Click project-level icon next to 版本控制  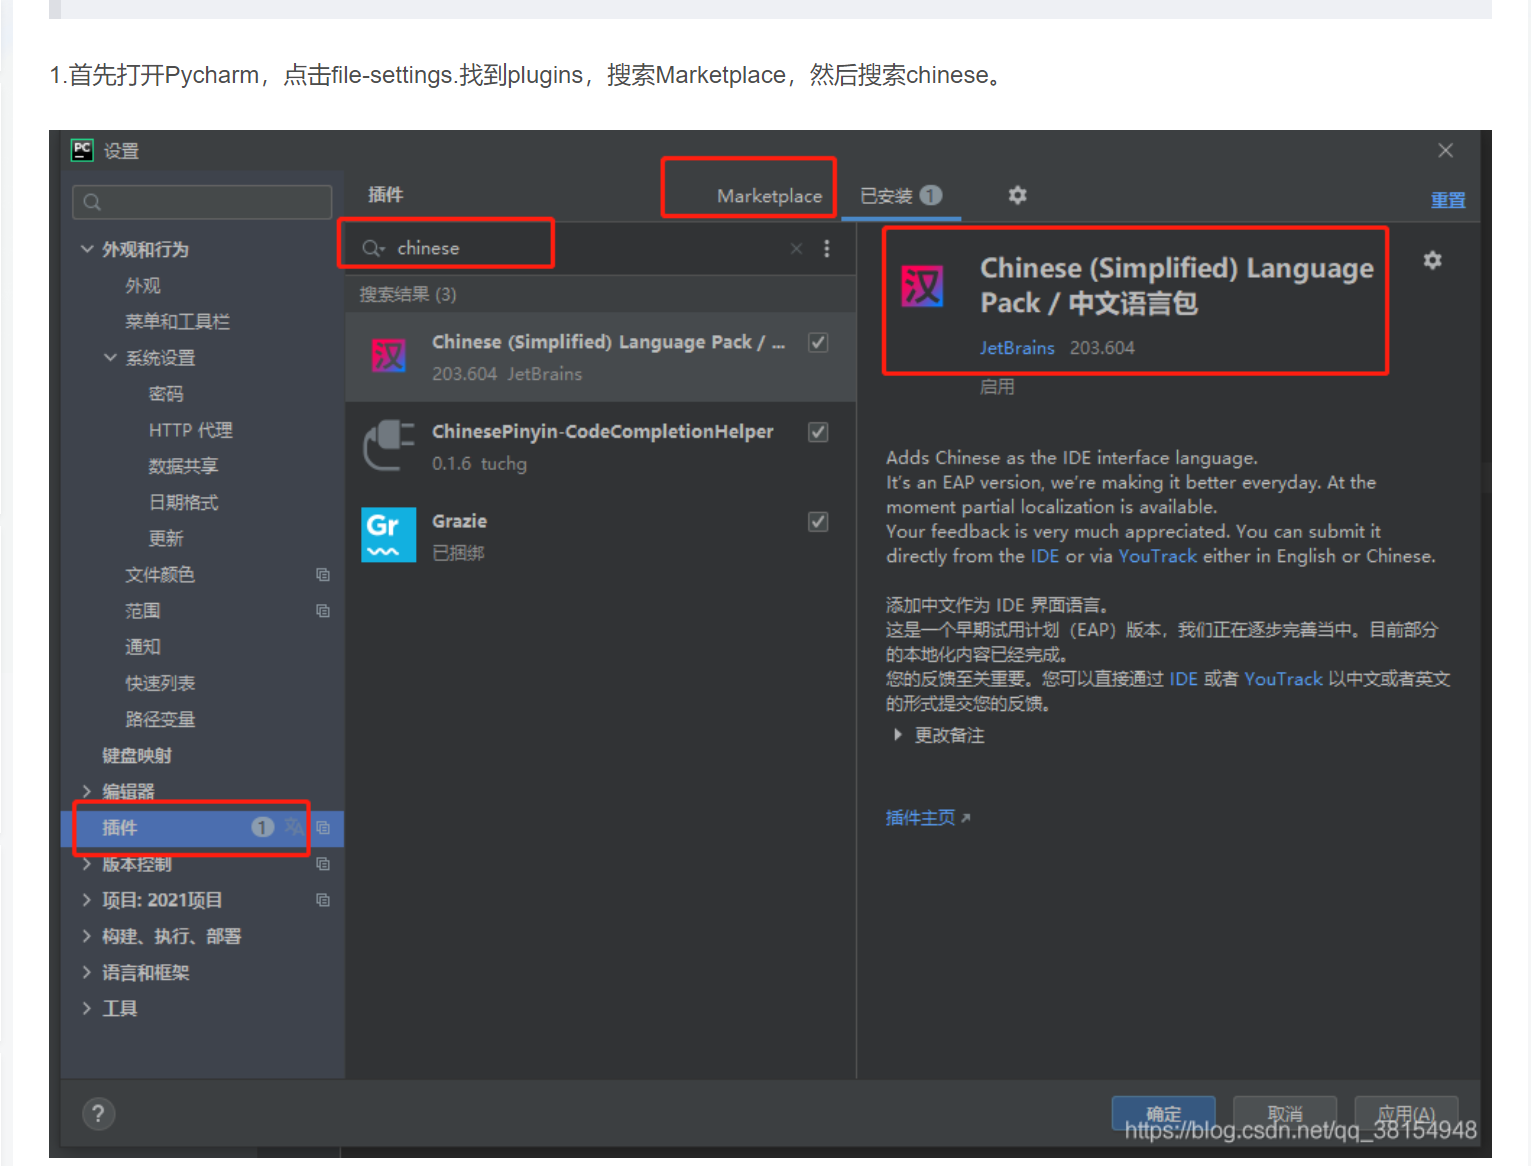click(x=322, y=863)
